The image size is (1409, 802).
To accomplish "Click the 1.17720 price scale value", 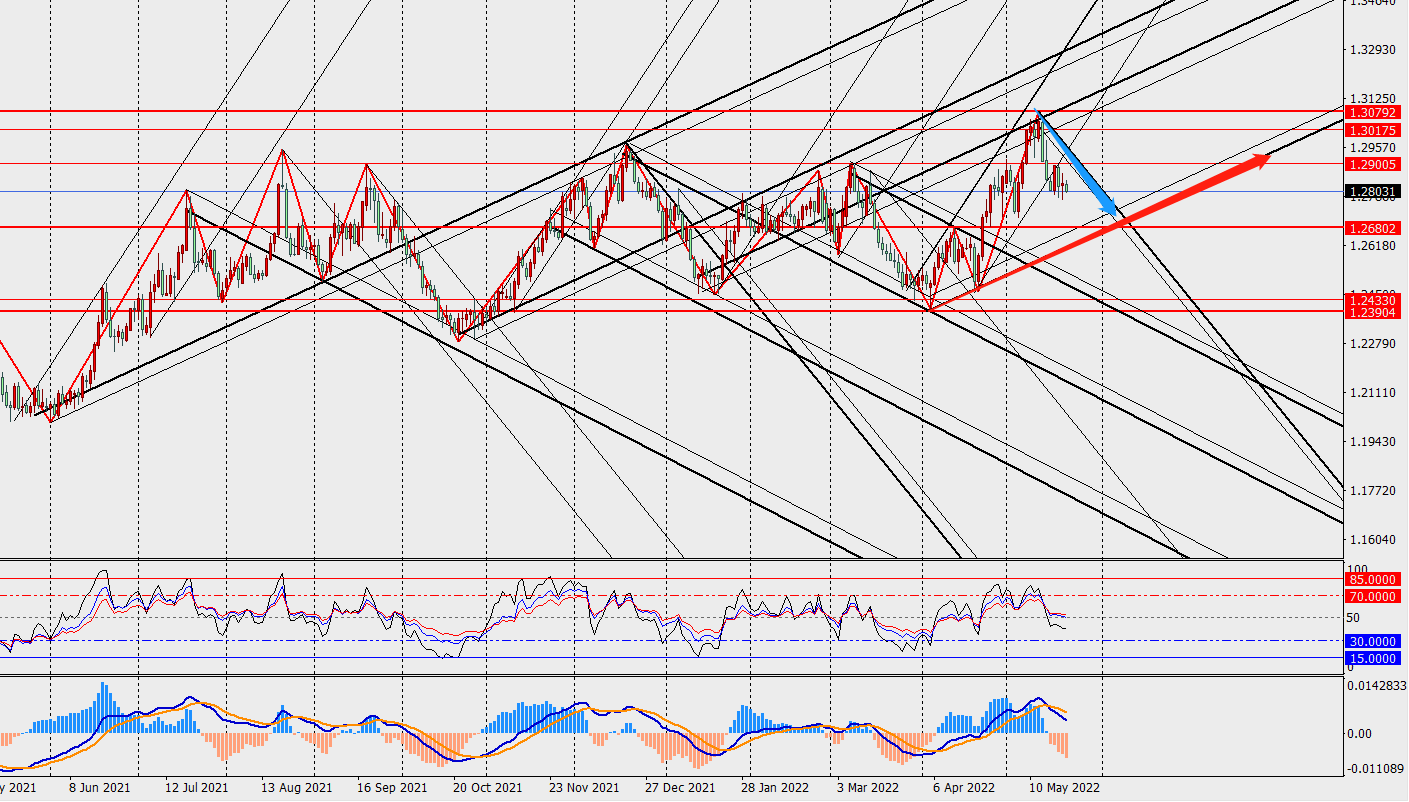I will click(1373, 491).
